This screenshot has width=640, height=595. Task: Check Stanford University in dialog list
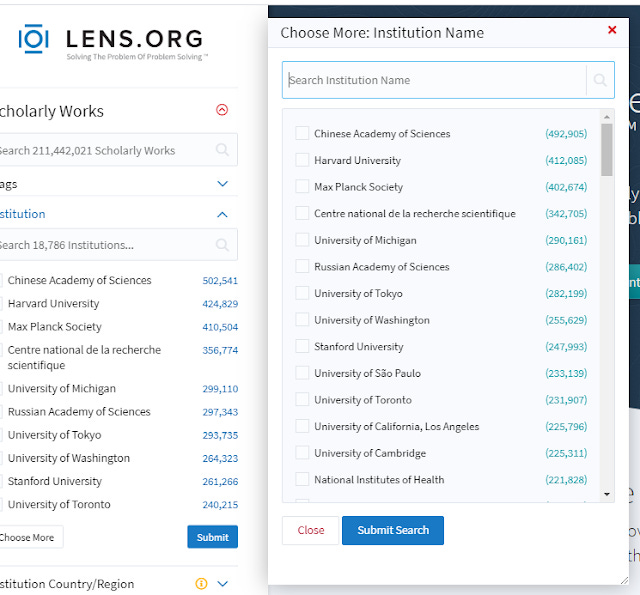[302, 346]
